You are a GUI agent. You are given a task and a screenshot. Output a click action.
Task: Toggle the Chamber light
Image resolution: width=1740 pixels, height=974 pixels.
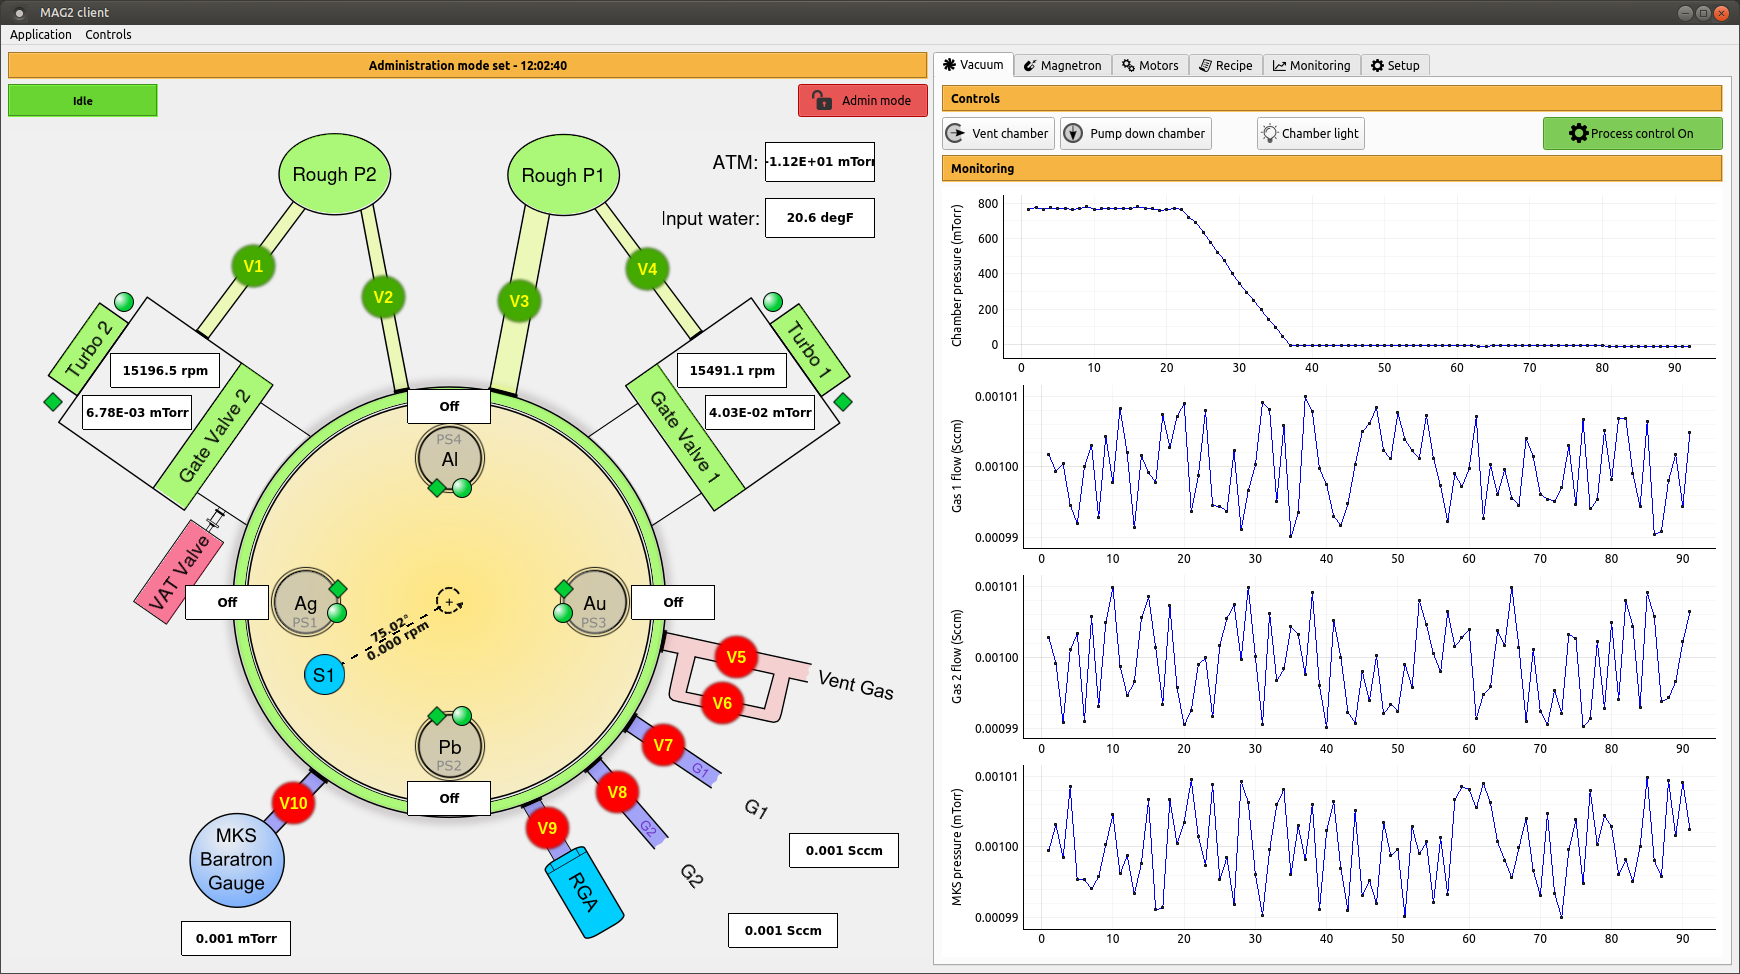[x=1310, y=134]
